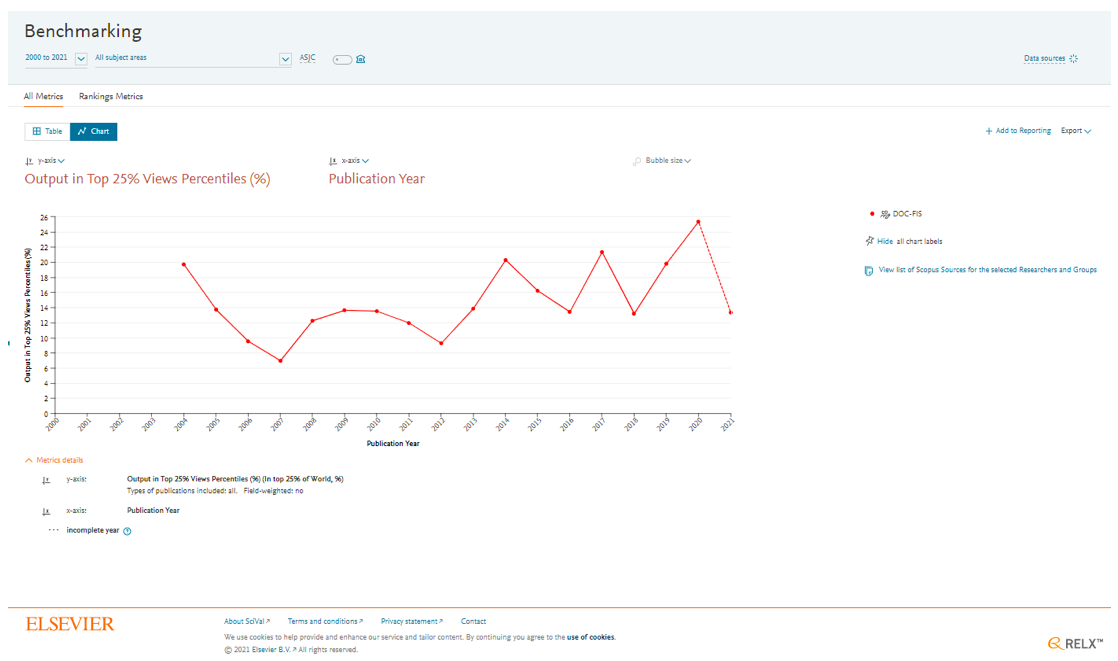Click the Elsevier B.V. copyright link
The width and height of the screenshot is (1118, 661).
click(274, 650)
